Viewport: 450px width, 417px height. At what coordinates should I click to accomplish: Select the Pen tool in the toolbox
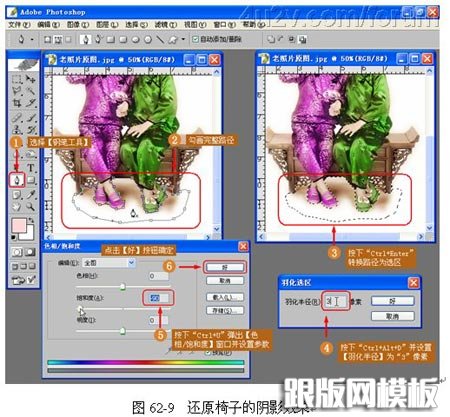(x=17, y=180)
